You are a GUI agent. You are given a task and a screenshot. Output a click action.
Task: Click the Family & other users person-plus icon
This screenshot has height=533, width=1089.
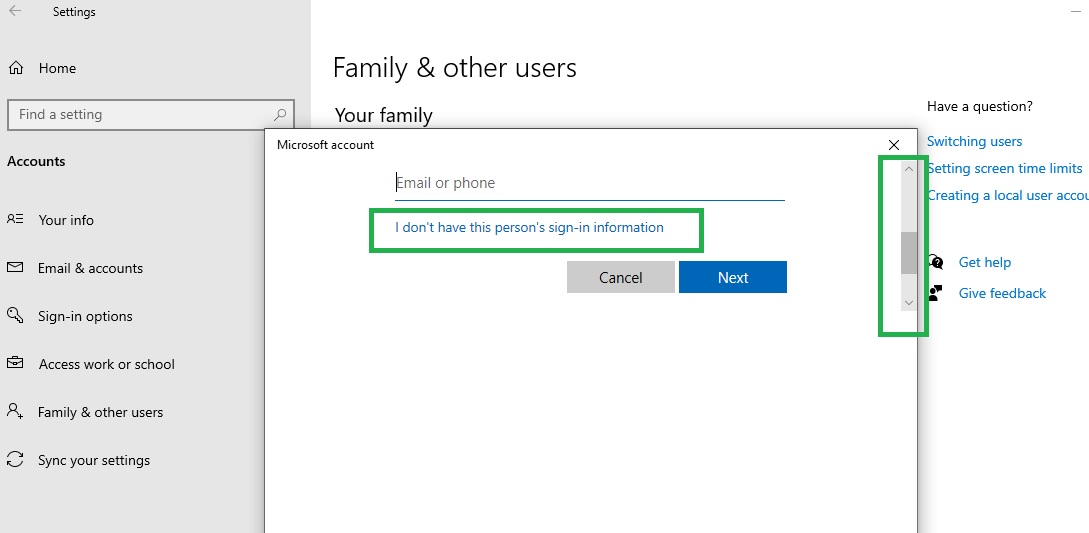click(x=15, y=411)
